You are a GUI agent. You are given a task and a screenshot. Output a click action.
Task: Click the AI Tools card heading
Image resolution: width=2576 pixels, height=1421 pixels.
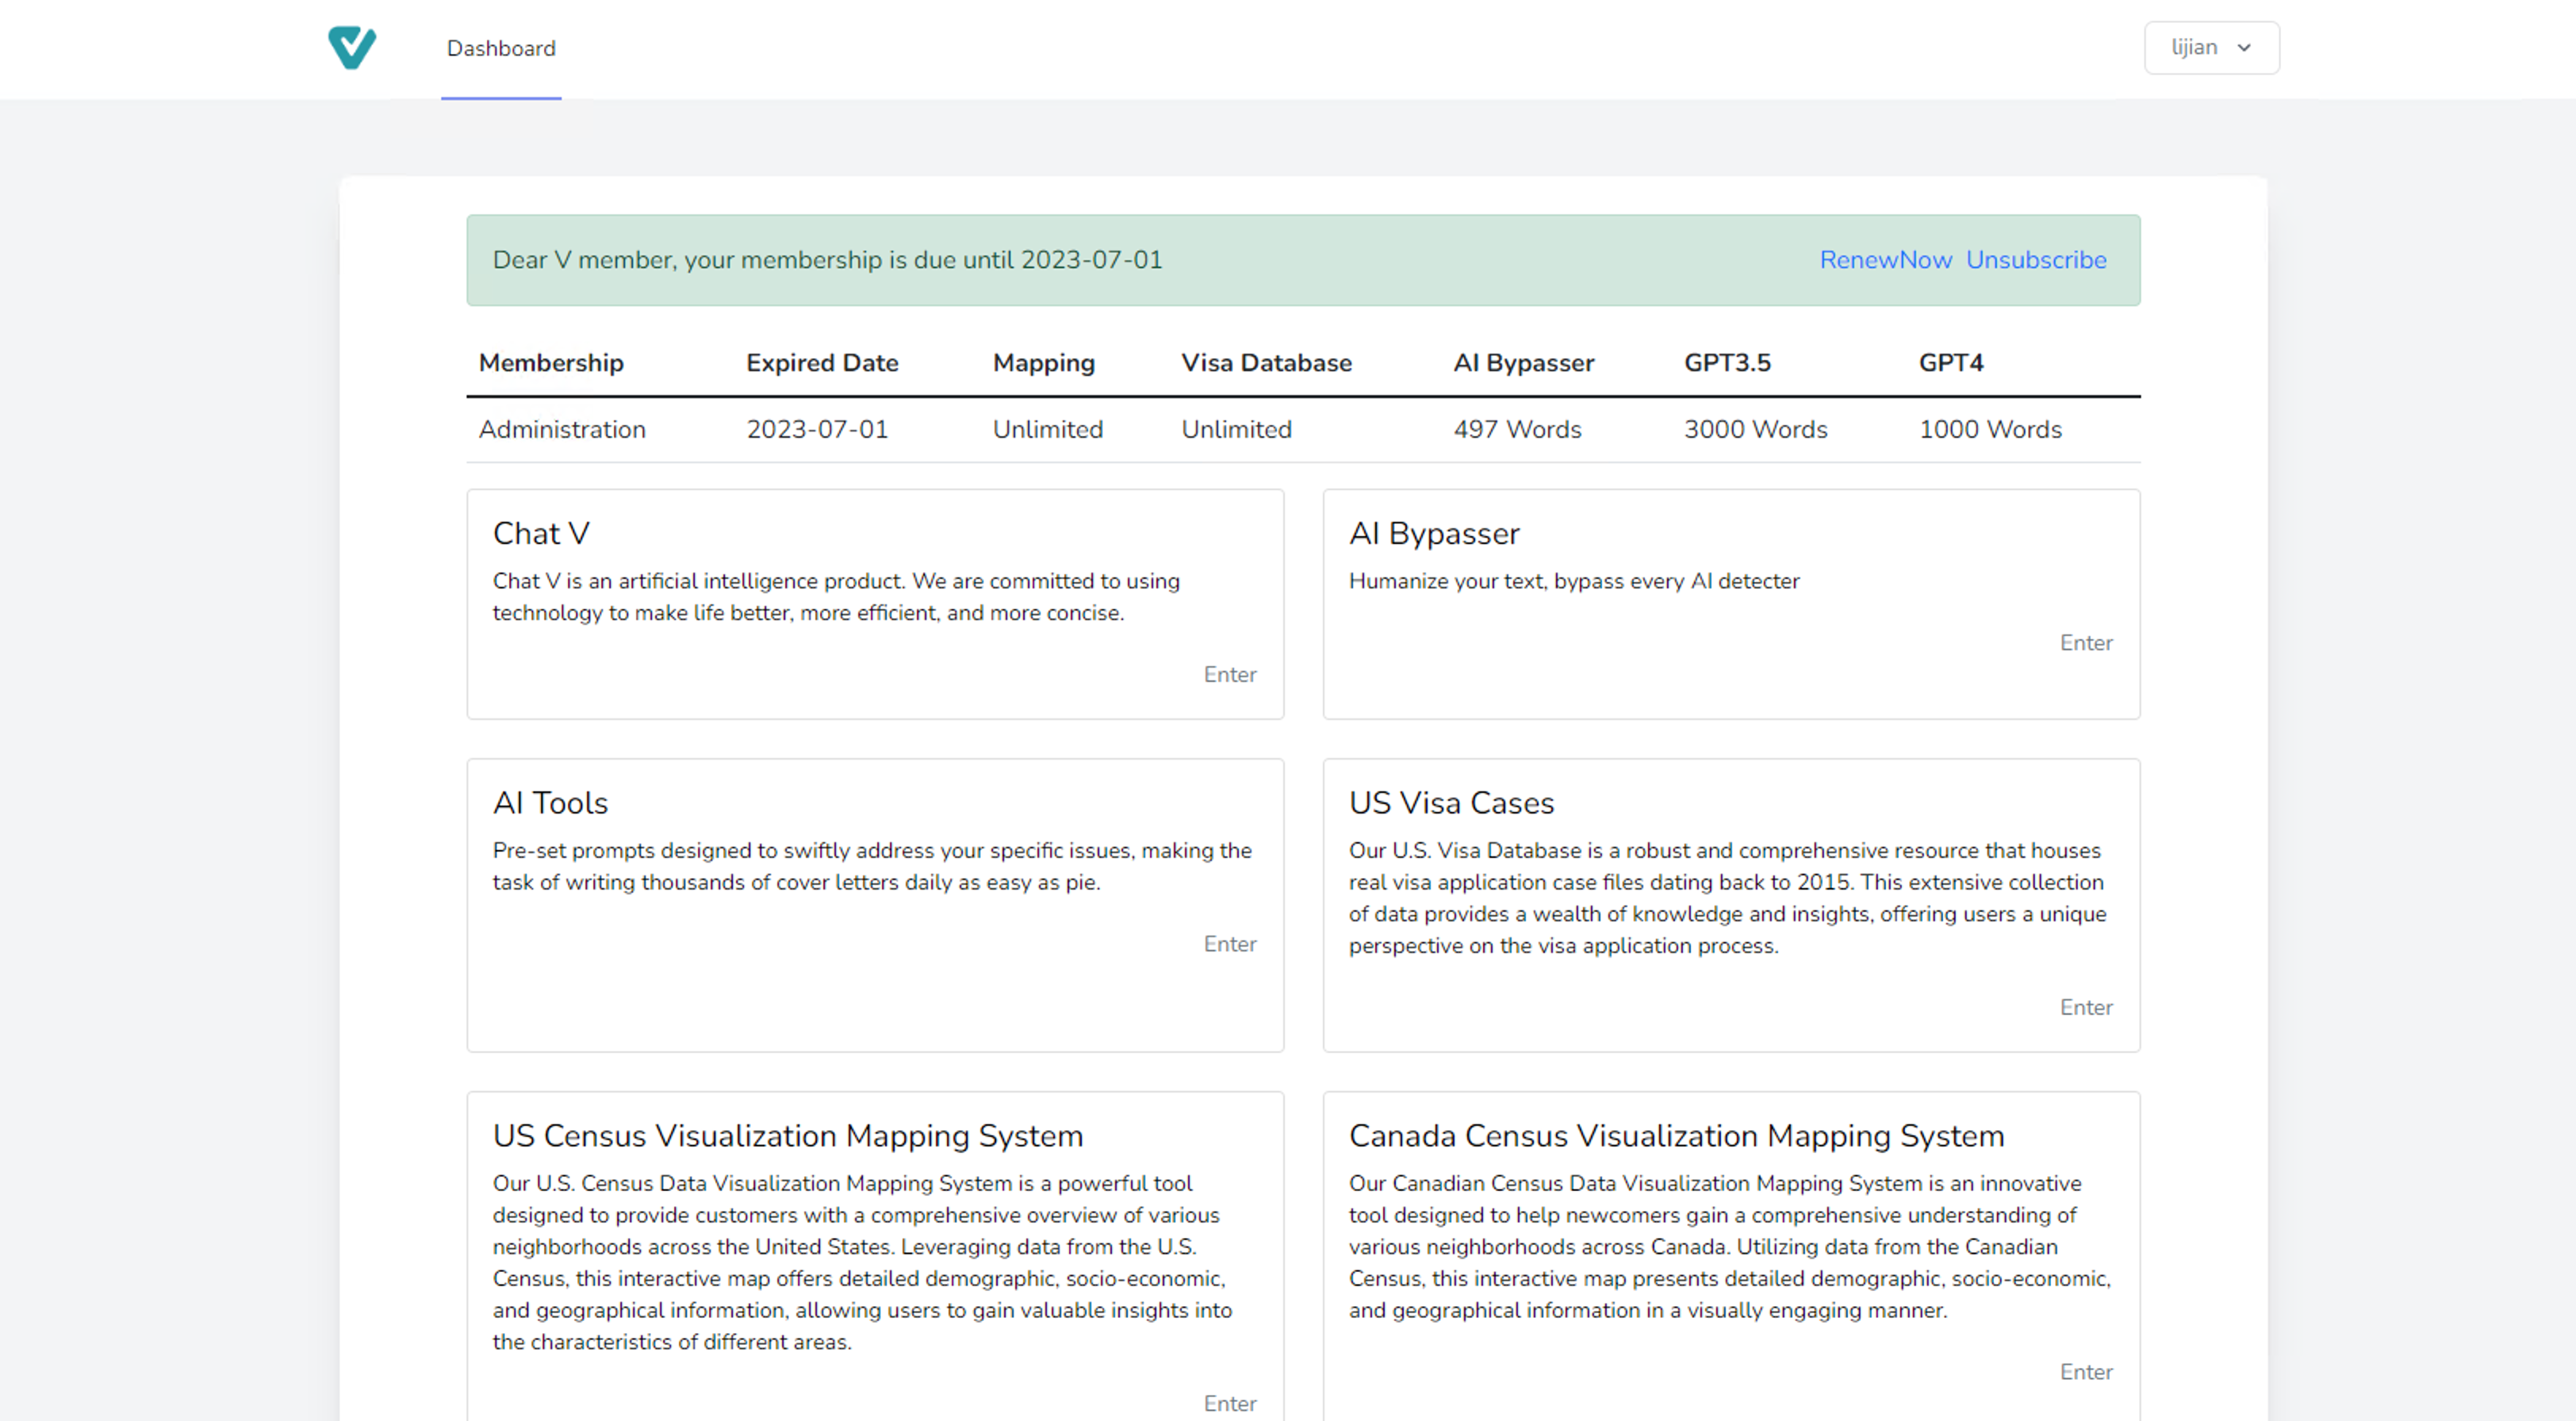pos(550,803)
